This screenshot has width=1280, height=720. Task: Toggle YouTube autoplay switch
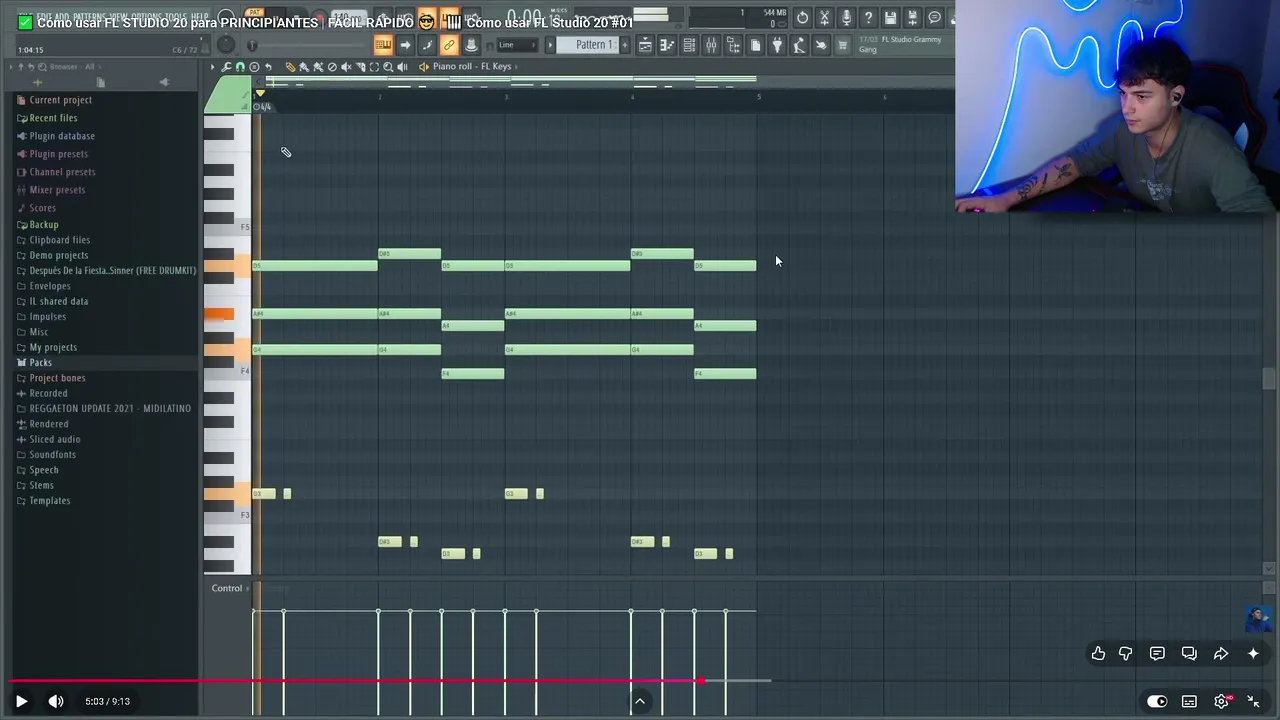[1157, 701]
